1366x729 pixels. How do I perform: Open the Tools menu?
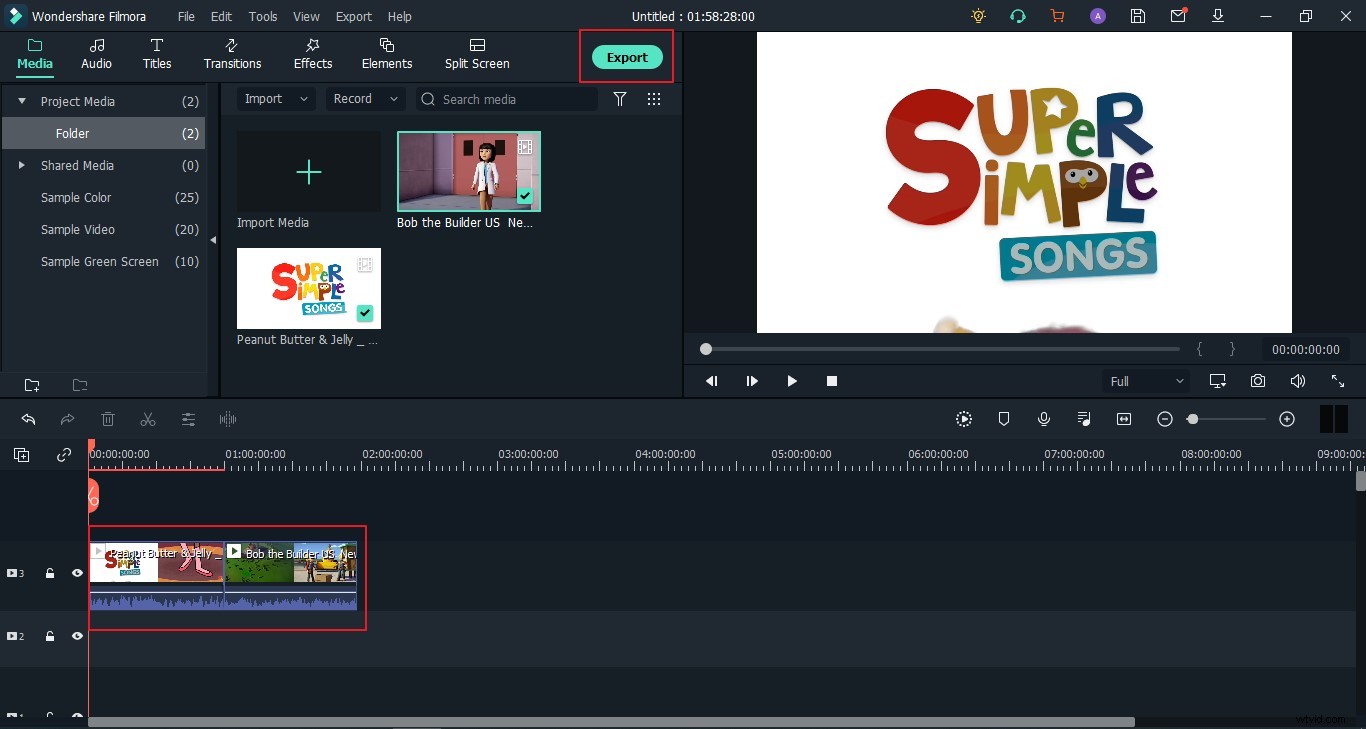pyautogui.click(x=262, y=16)
